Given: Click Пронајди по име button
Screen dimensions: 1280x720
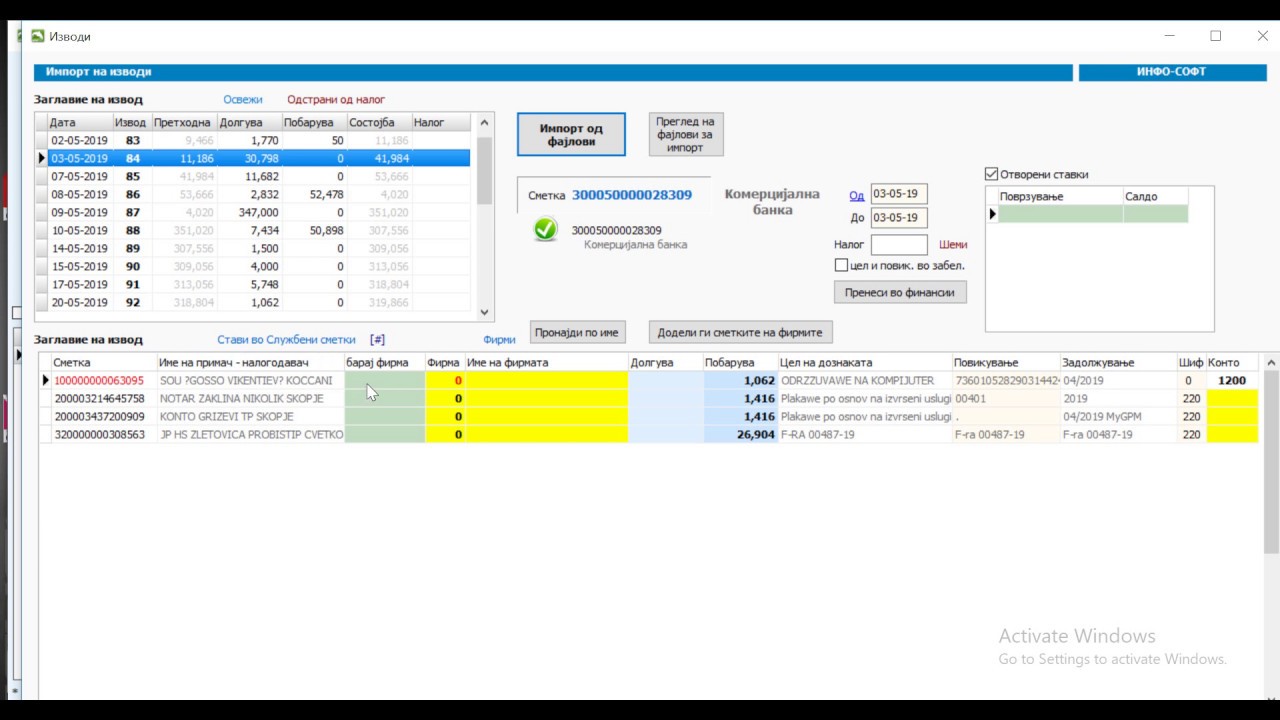Looking at the screenshot, I should (577, 332).
